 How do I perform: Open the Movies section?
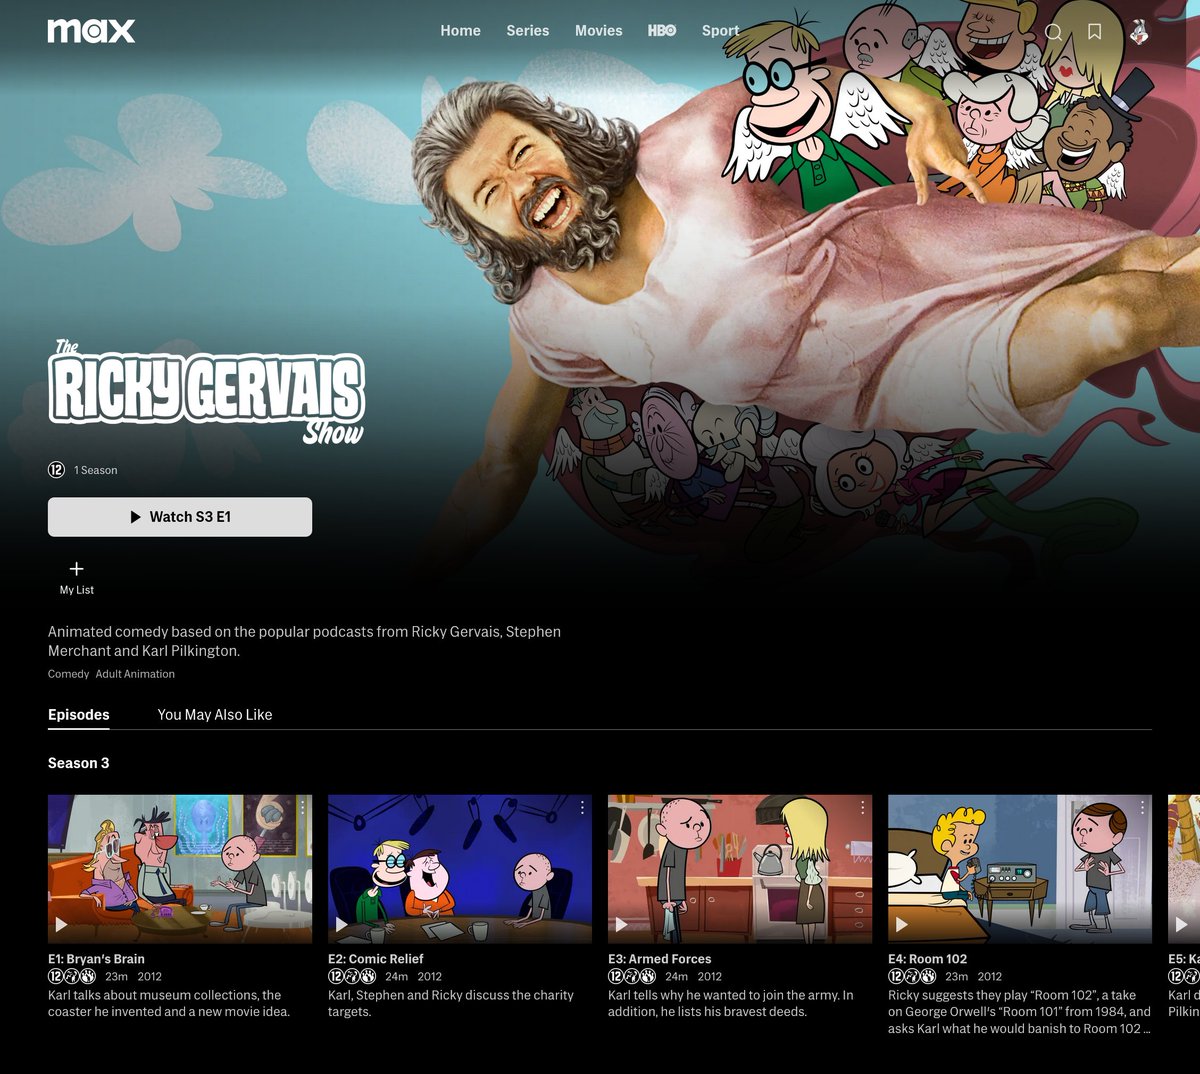click(x=598, y=31)
